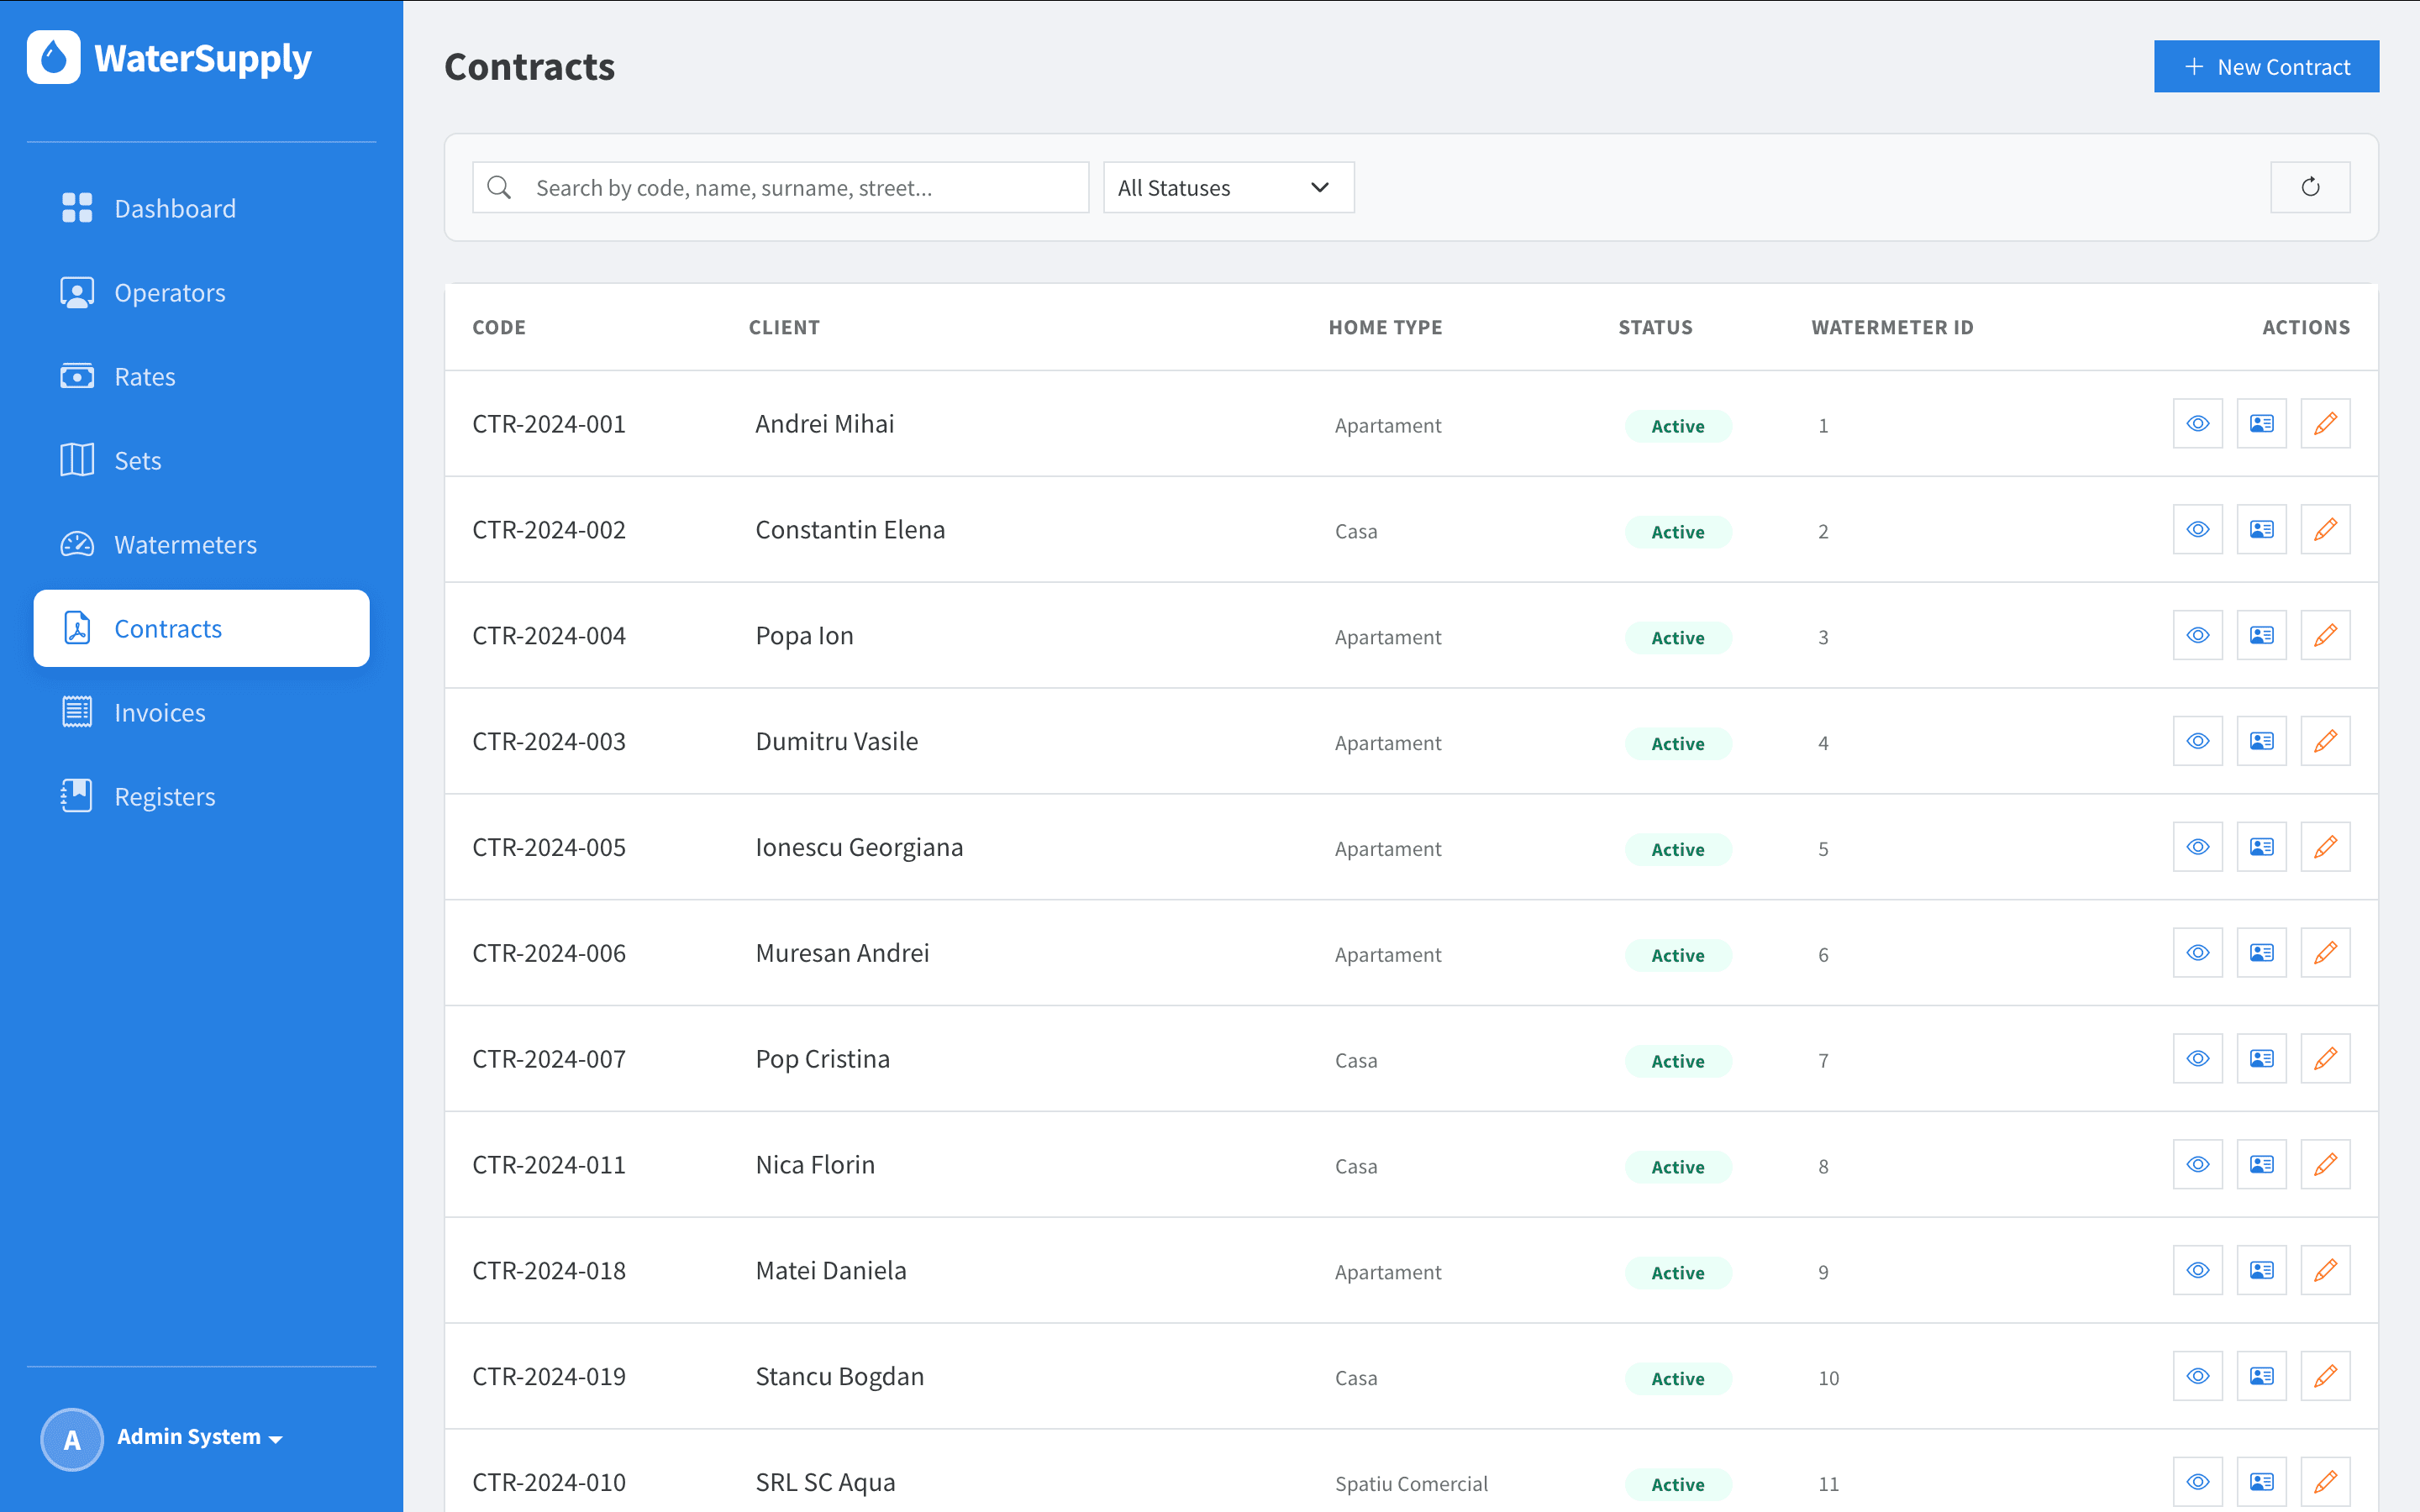This screenshot has height=1512, width=2420.
Task: View Ionescu Georgiana contract
Action: pyautogui.click(x=2197, y=847)
